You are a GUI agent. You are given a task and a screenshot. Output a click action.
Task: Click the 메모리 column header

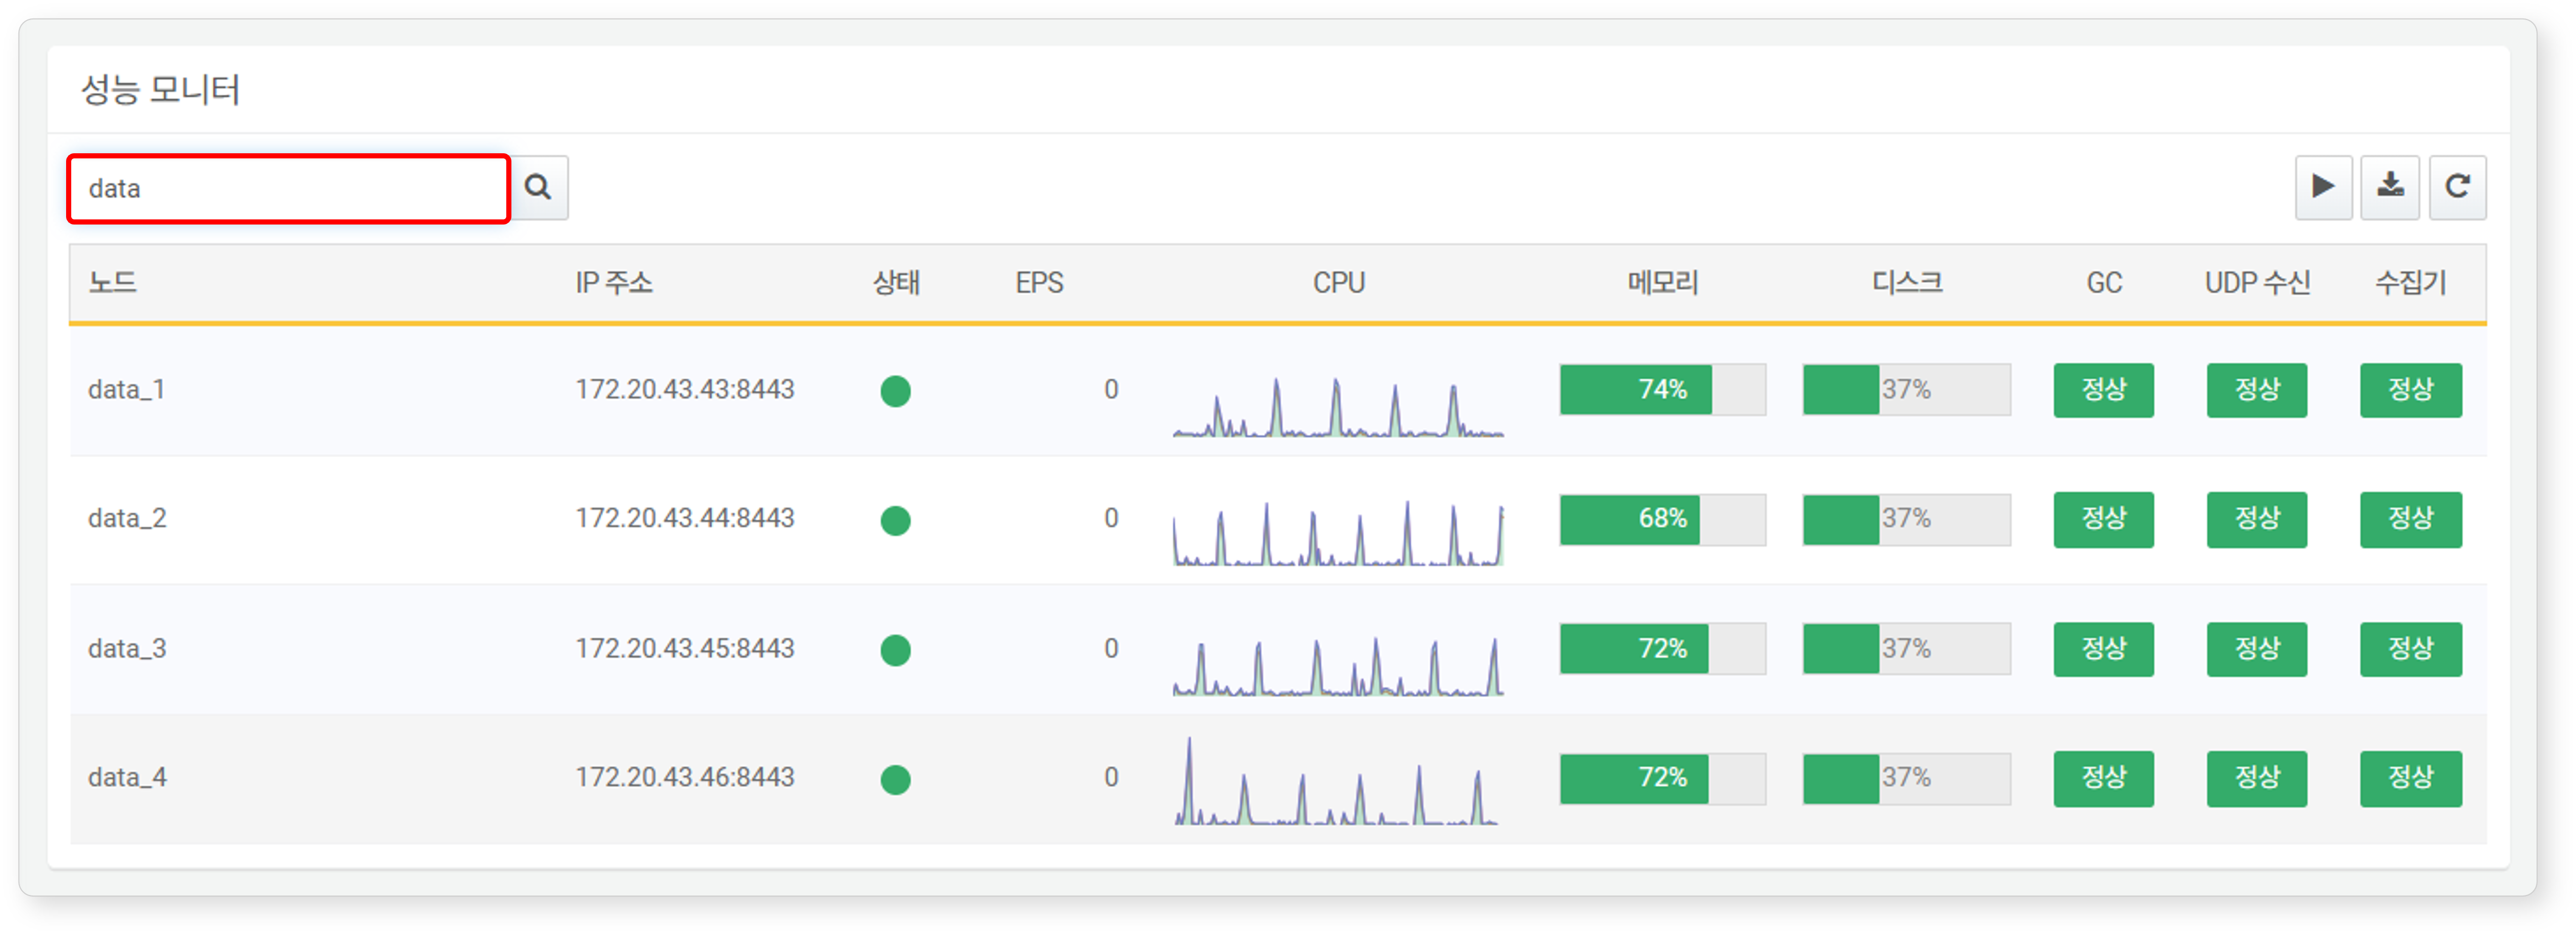pyautogui.click(x=1662, y=283)
